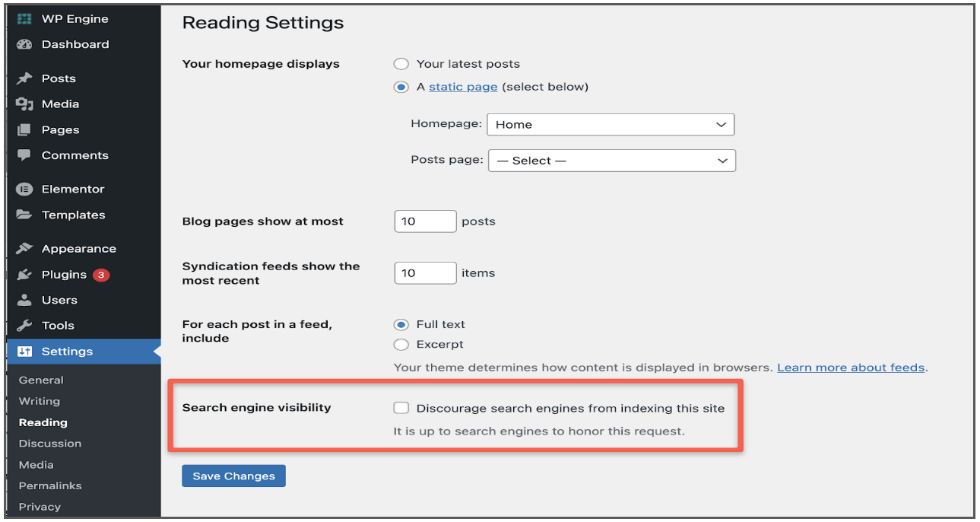
Task: Open Privacy settings submenu
Action: [x=39, y=507]
